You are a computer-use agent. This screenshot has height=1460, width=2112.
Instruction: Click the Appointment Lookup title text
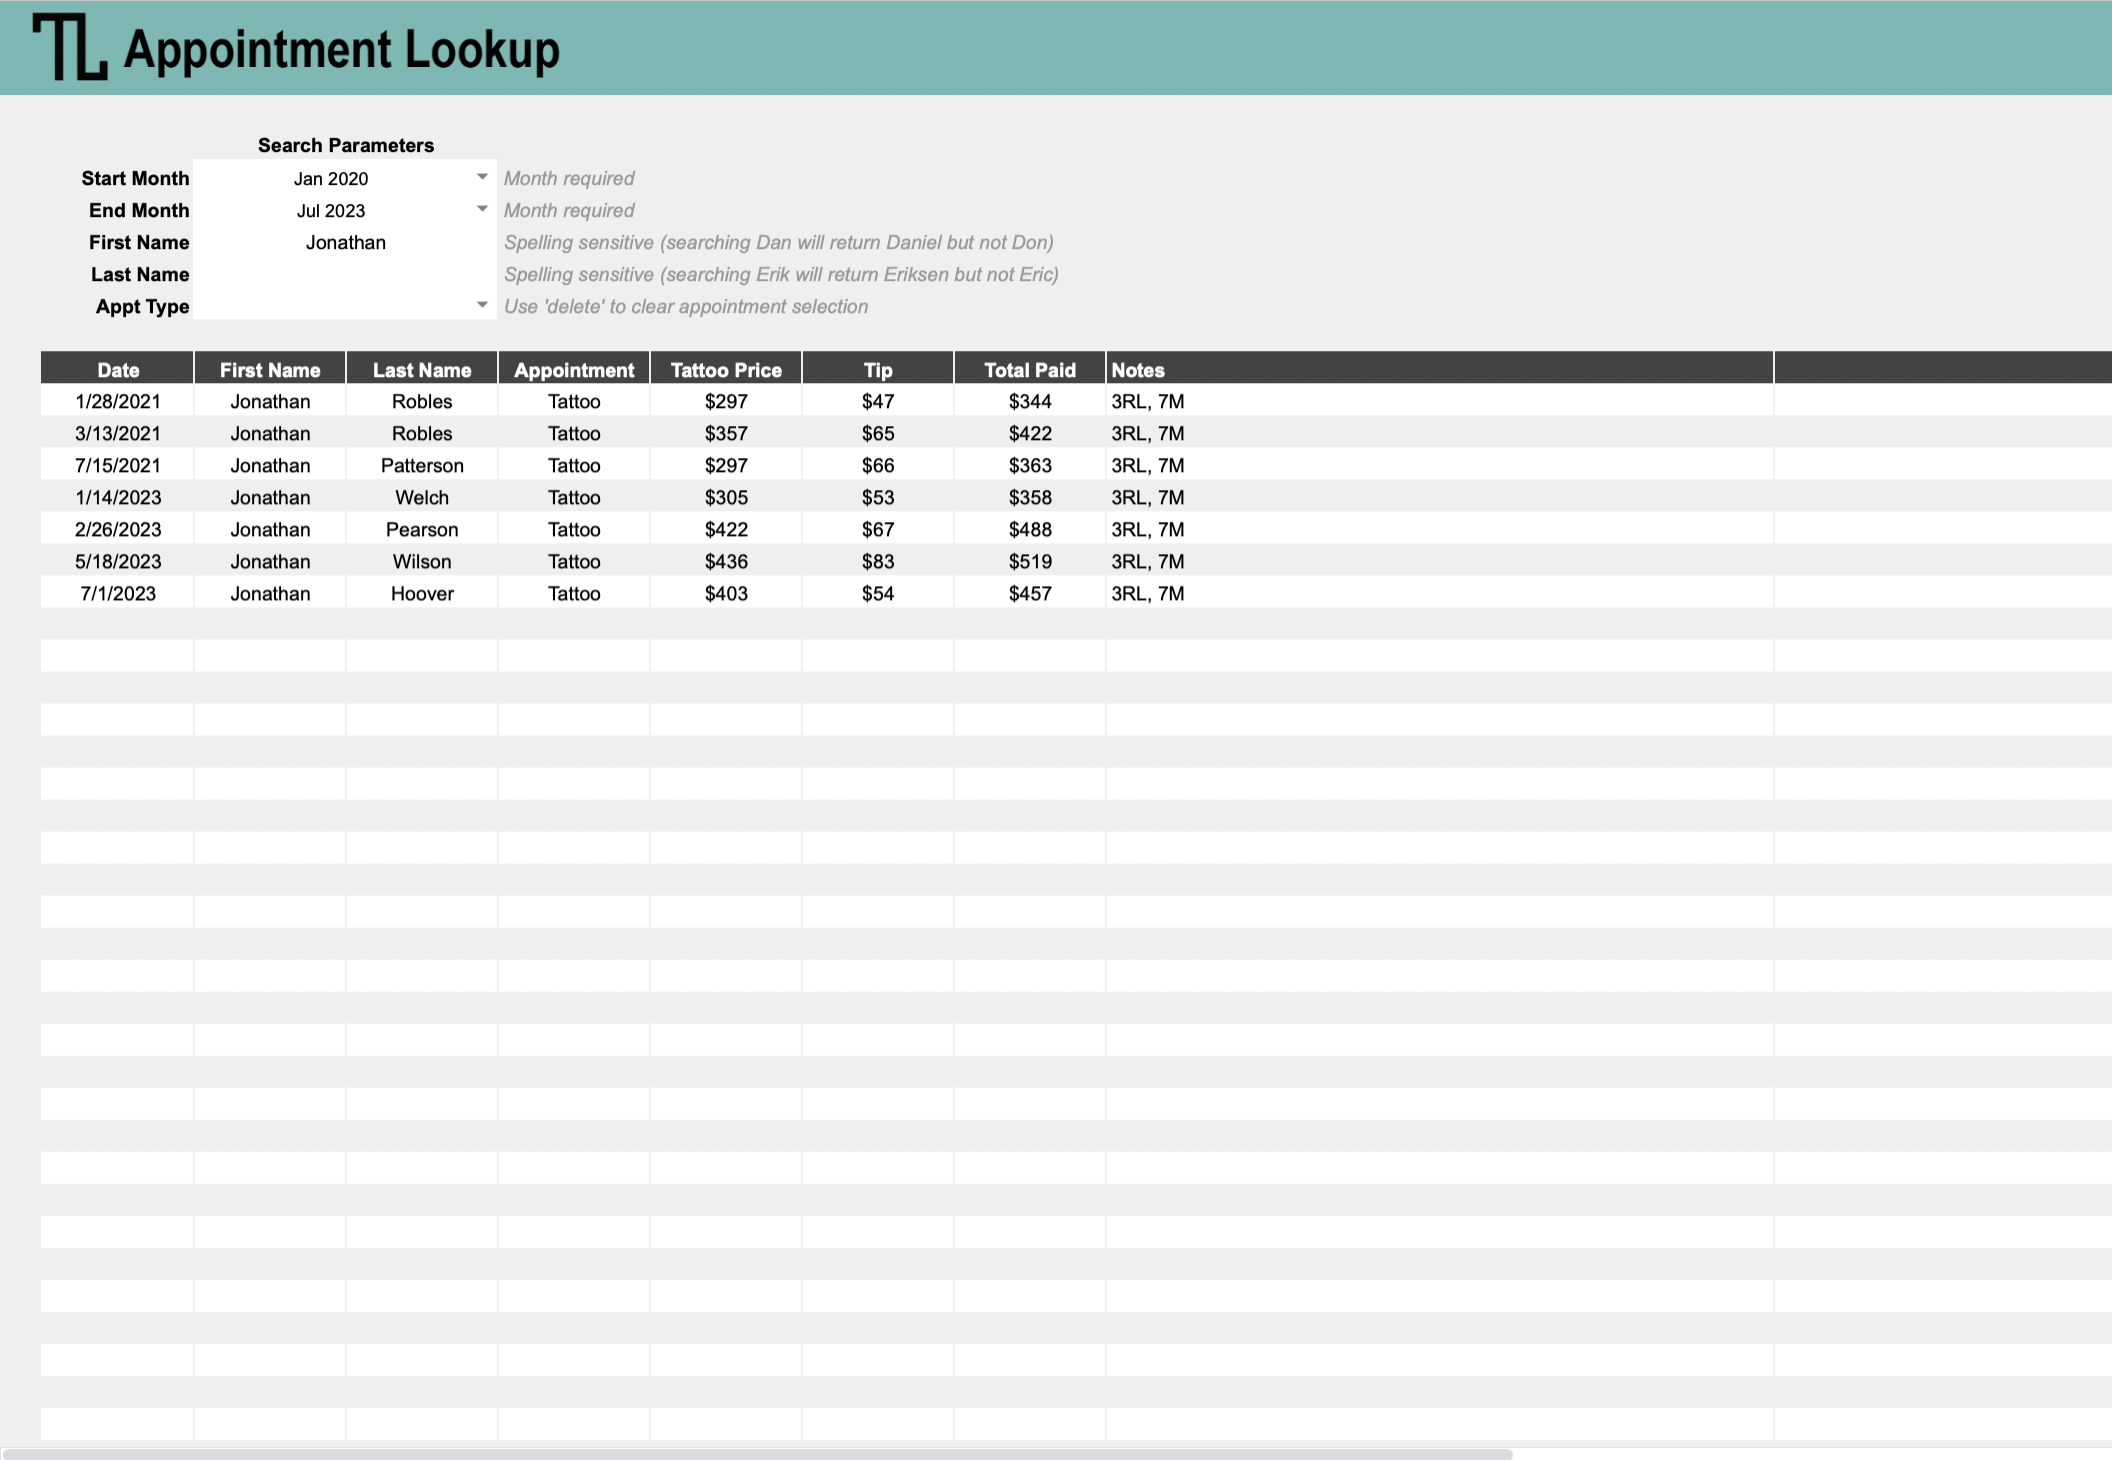point(341,49)
